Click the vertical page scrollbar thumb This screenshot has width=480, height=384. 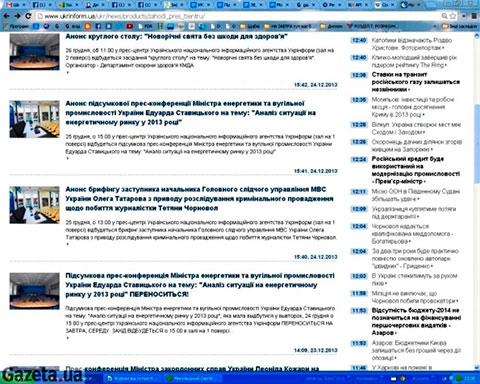pyautogui.click(x=477, y=143)
